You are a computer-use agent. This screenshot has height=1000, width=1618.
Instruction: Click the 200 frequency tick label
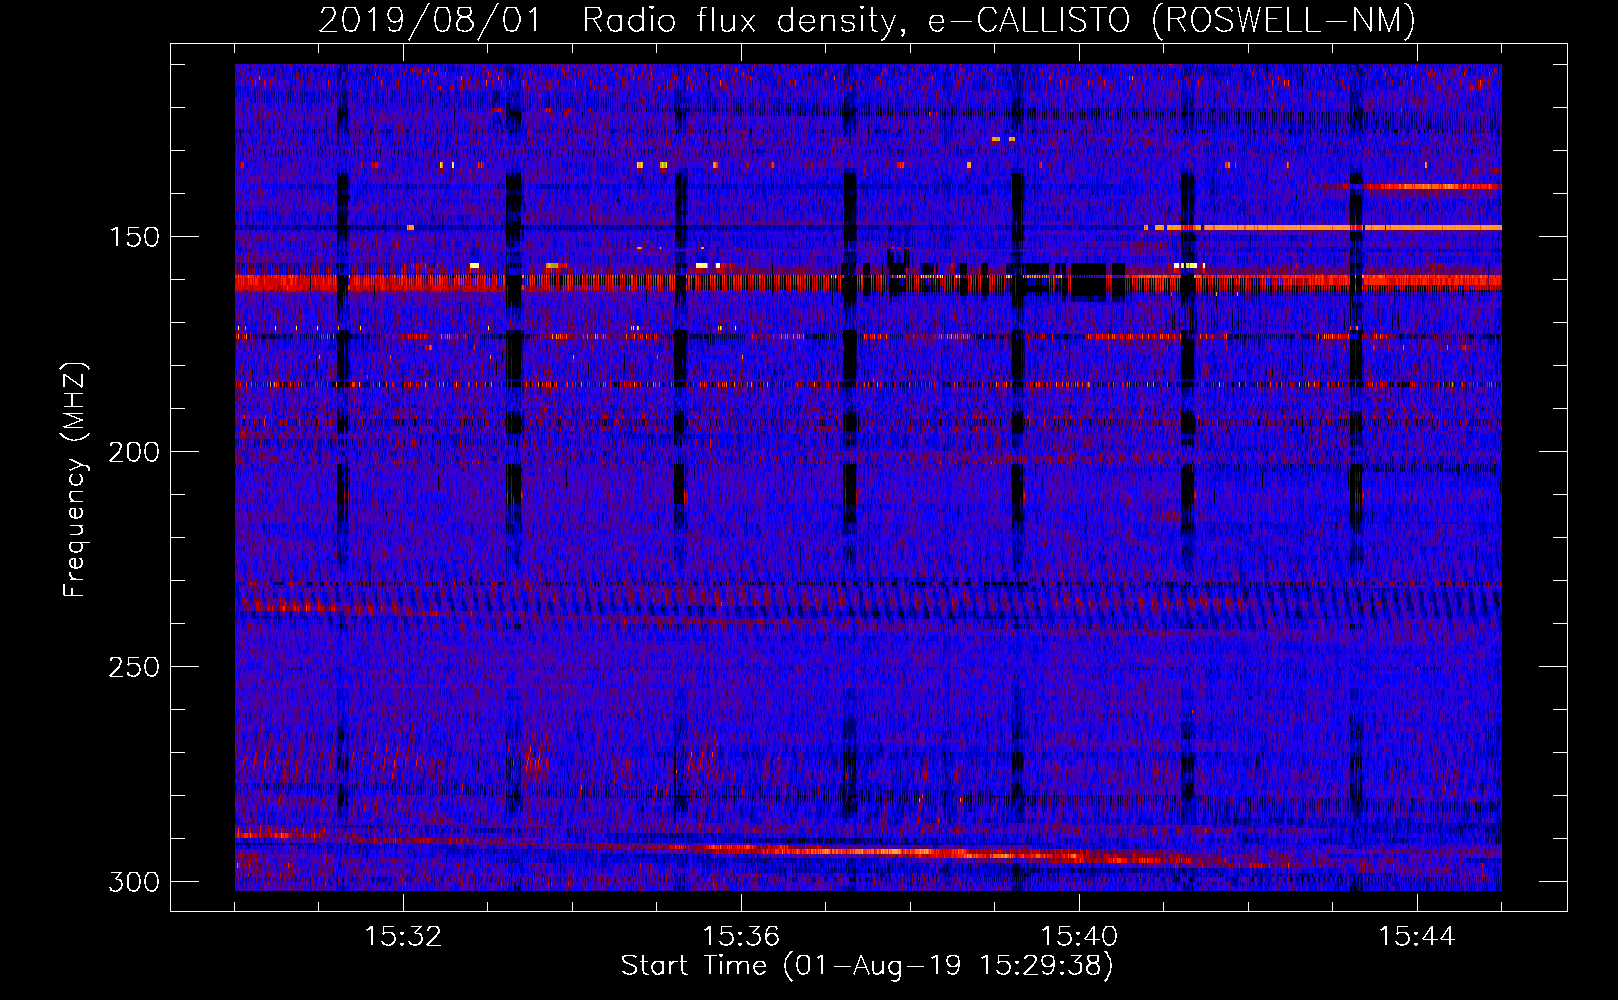coord(134,452)
